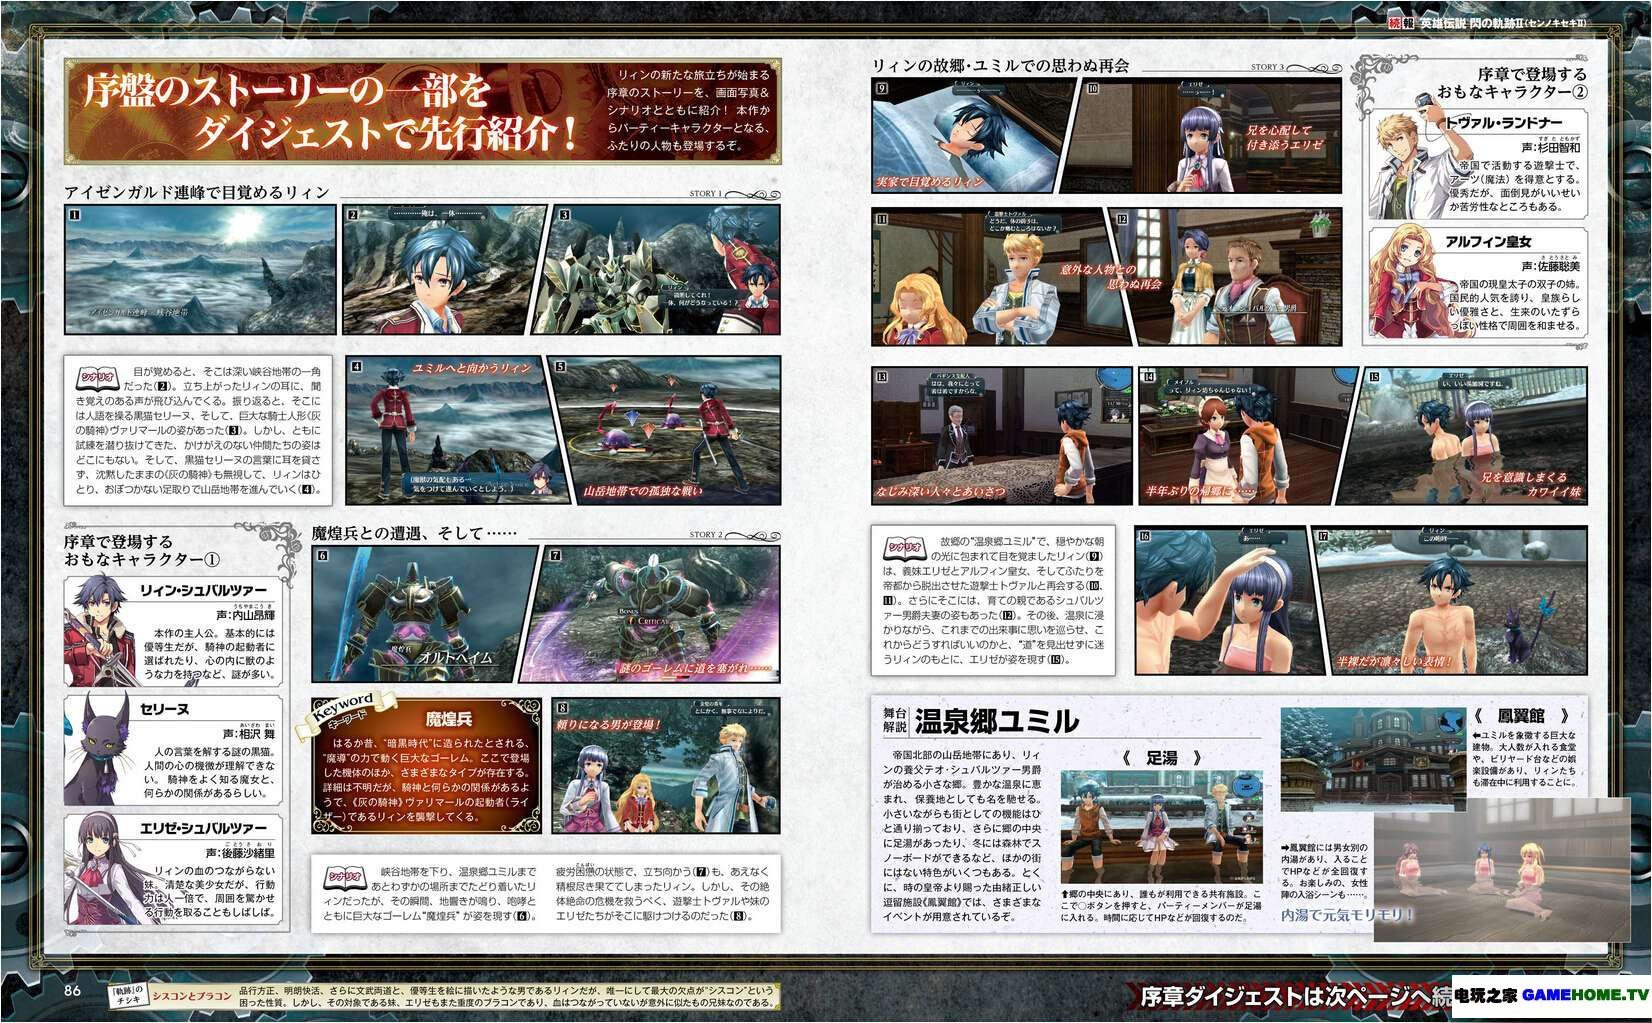Click the 足湯 foot bath screenshot
1652x1023 pixels.
(x=1161, y=829)
